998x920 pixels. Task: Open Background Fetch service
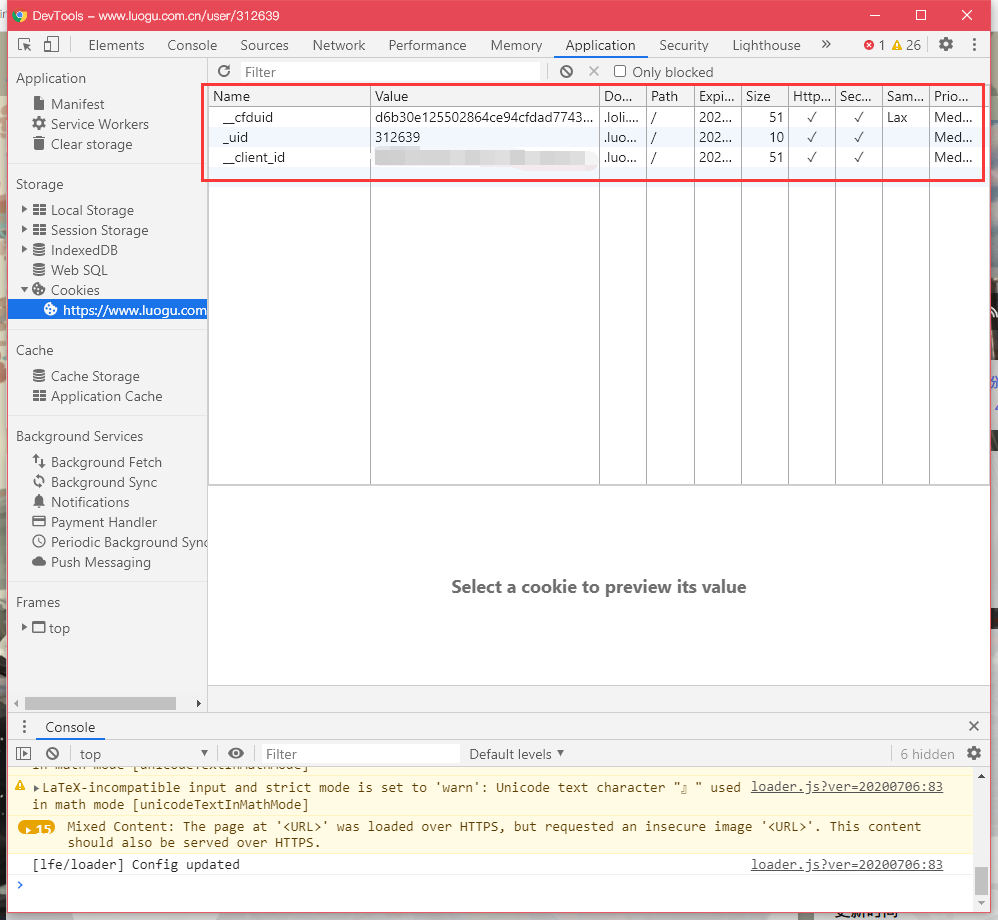(x=97, y=462)
